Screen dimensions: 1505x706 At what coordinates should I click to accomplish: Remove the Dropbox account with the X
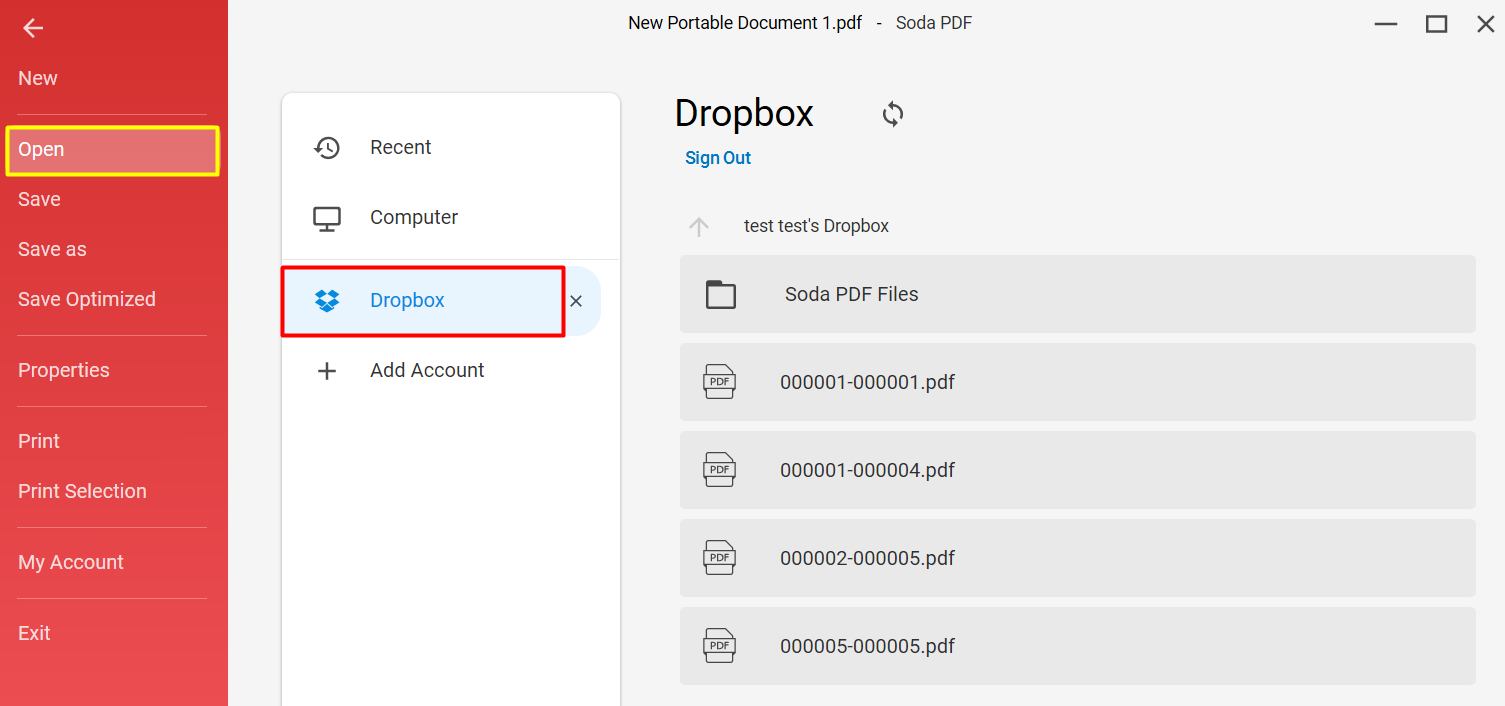(576, 301)
